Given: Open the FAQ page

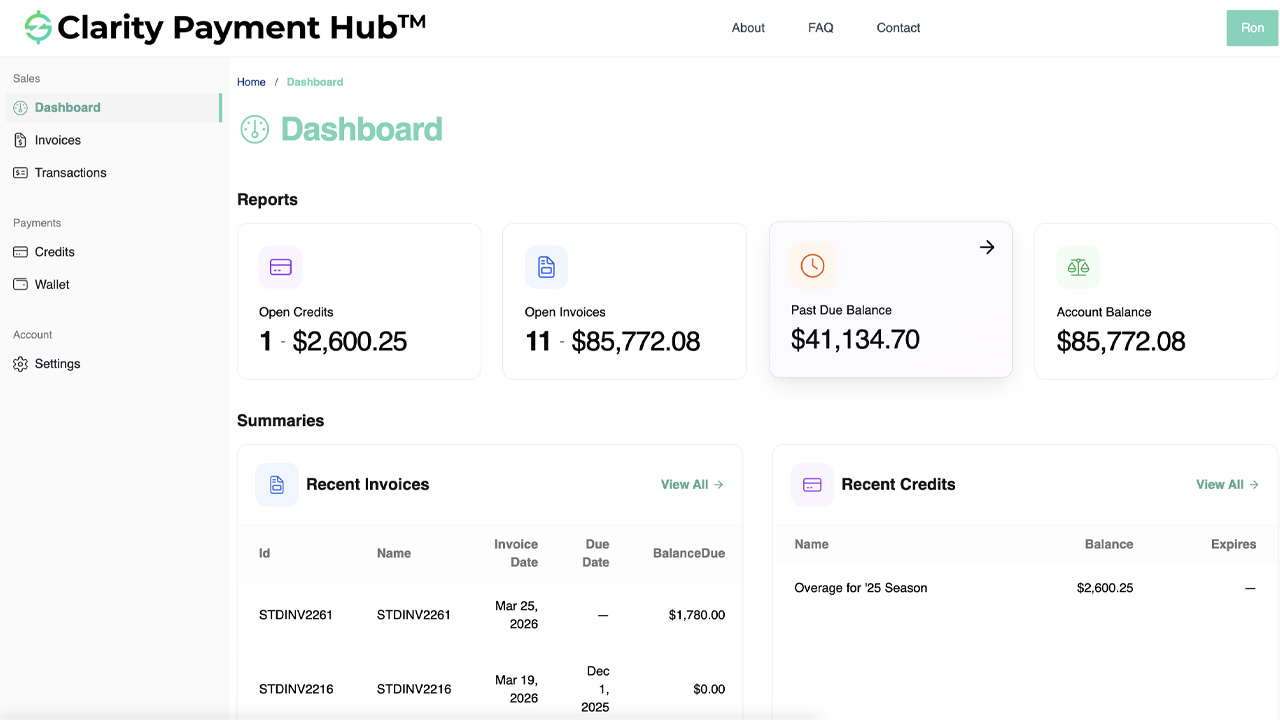Looking at the screenshot, I should (x=820, y=28).
